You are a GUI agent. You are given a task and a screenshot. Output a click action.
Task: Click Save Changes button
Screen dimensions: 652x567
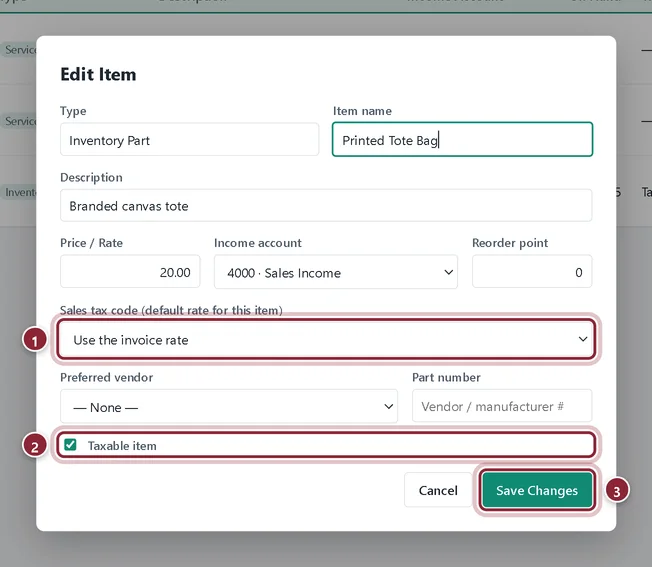pyautogui.click(x=537, y=490)
